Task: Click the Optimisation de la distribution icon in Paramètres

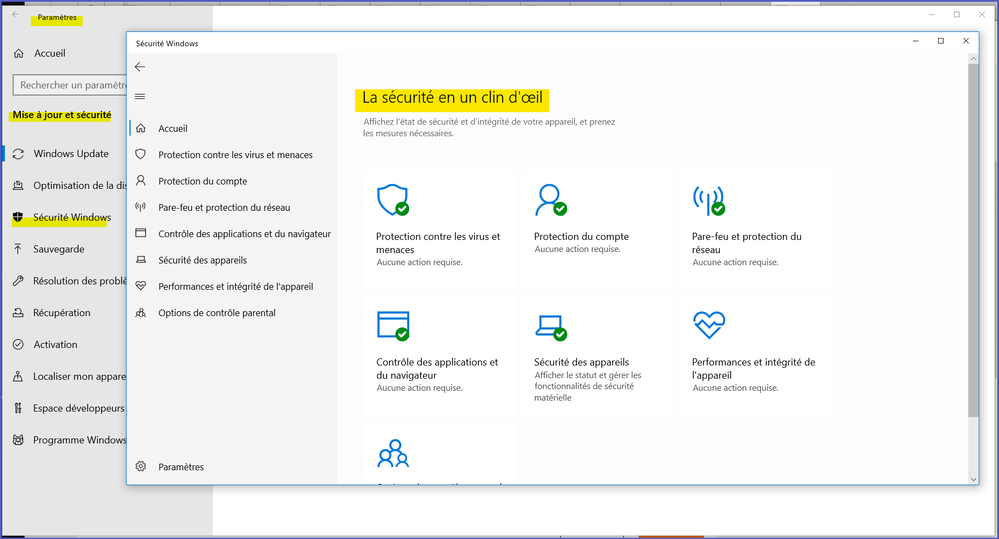Action: coord(18,185)
